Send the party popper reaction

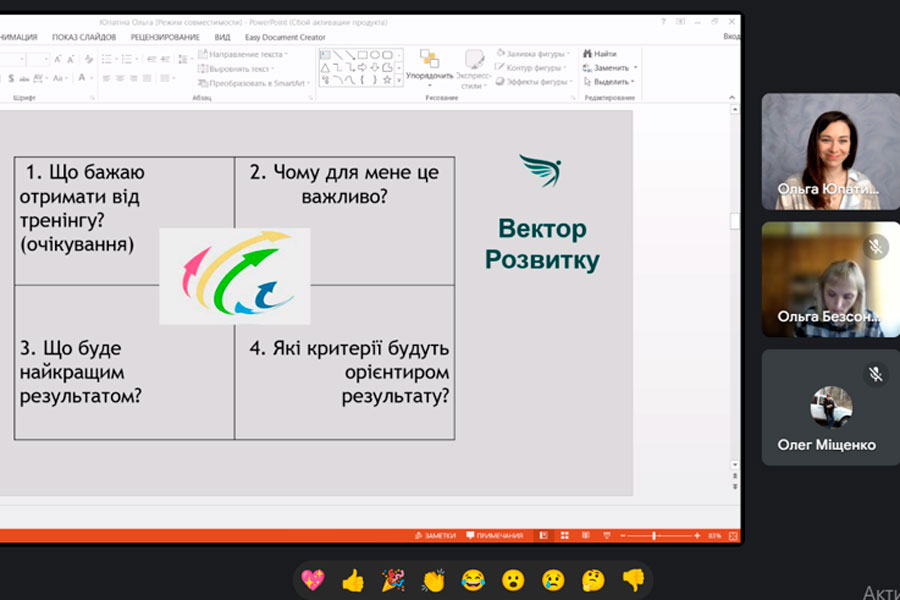pyautogui.click(x=393, y=580)
